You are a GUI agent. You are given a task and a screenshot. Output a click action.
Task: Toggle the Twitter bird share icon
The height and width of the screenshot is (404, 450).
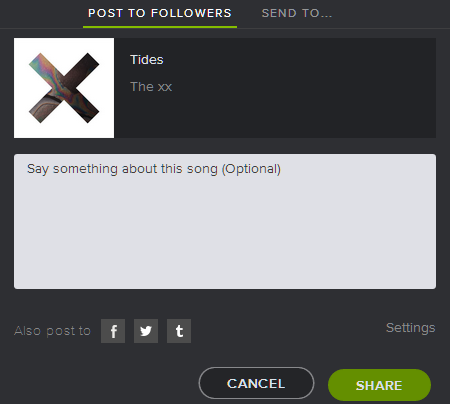click(x=146, y=331)
